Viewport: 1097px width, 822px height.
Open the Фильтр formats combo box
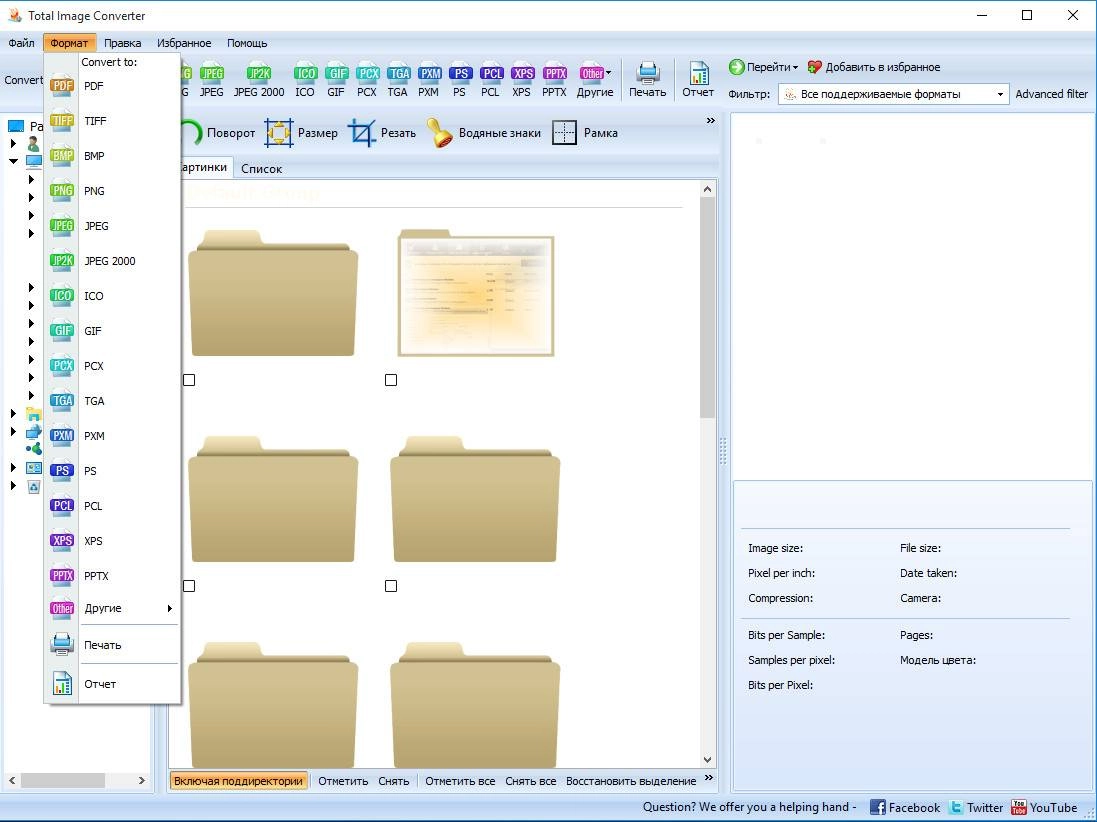tap(893, 94)
